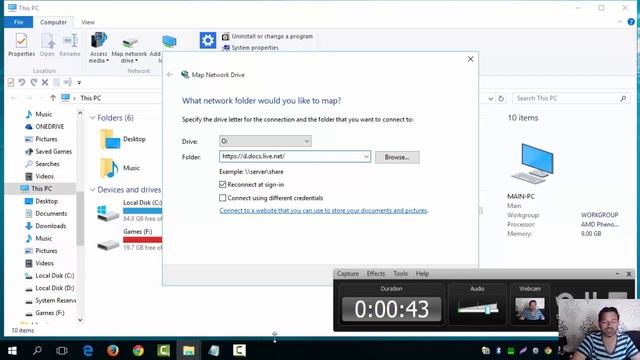Click the Up one level arrow
640x360 pixels.
tap(53, 98)
